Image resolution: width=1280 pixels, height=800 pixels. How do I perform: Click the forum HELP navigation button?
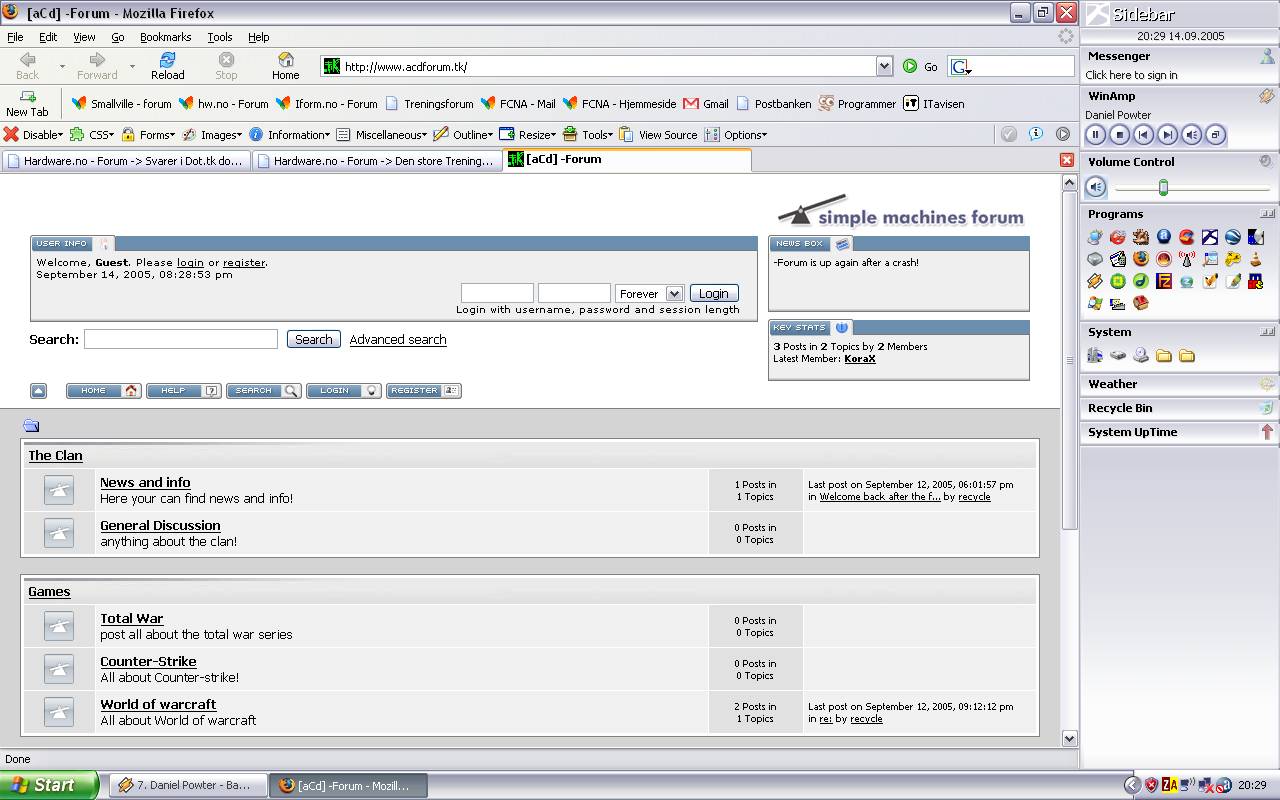184,391
